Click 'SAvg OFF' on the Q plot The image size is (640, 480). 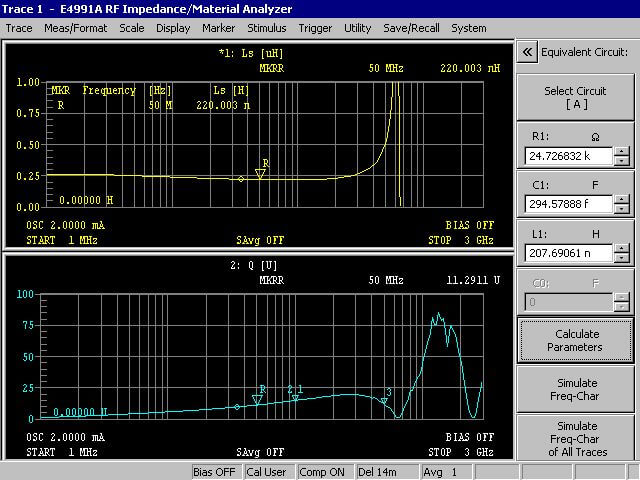click(x=260, y=452)
